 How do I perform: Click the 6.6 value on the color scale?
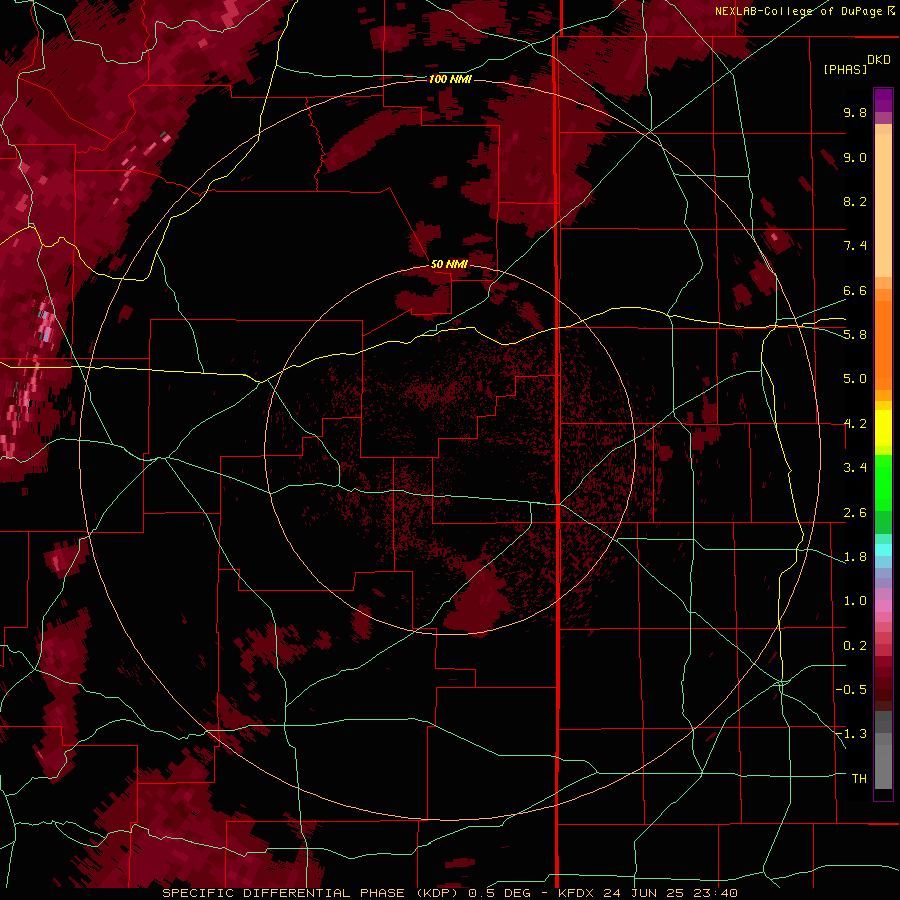click(x=855, y=290)
